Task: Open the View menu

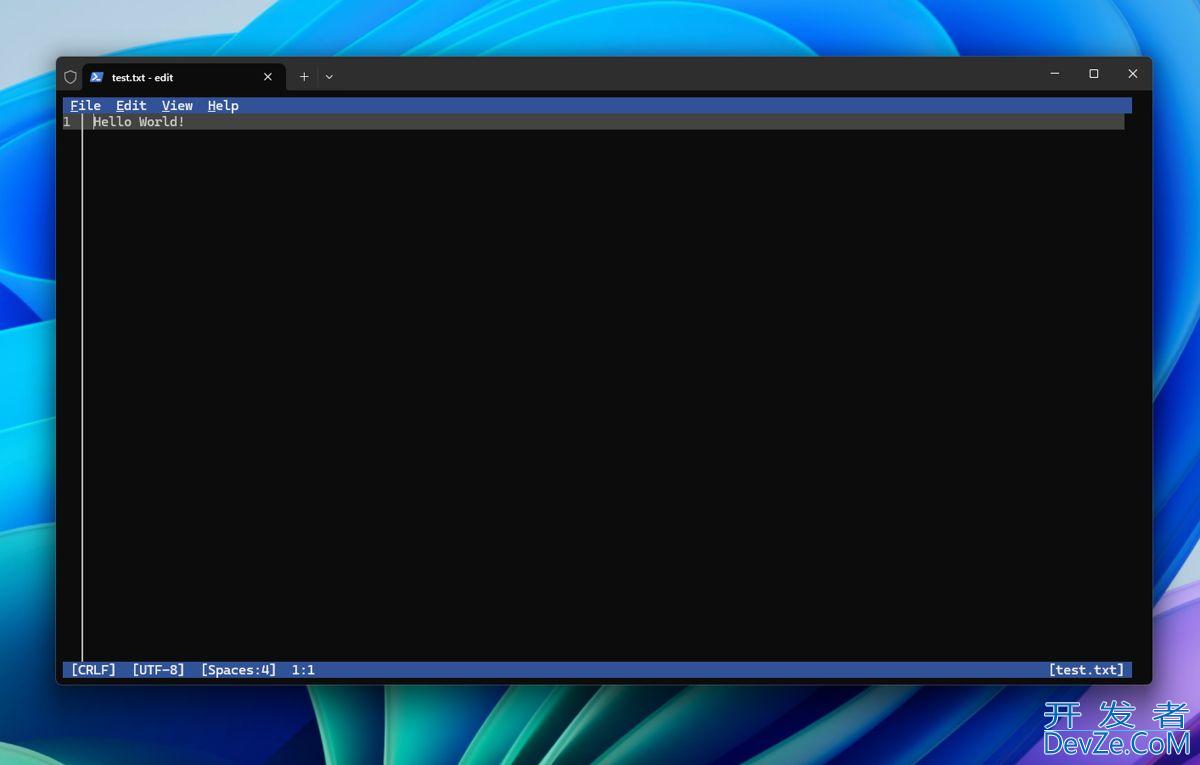Action: tap(177, 105)
